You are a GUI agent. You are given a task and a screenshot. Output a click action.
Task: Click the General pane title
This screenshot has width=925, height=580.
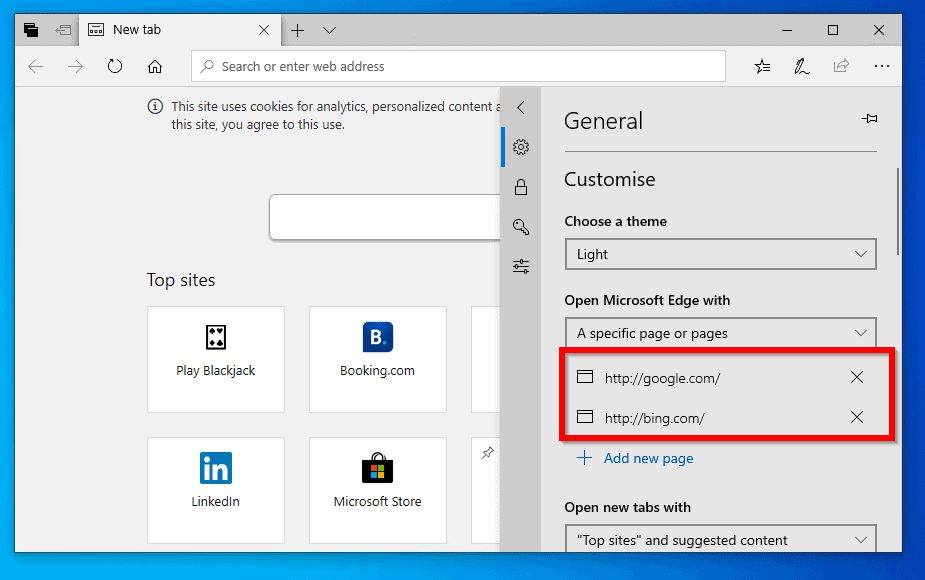(x=603, y=121)
